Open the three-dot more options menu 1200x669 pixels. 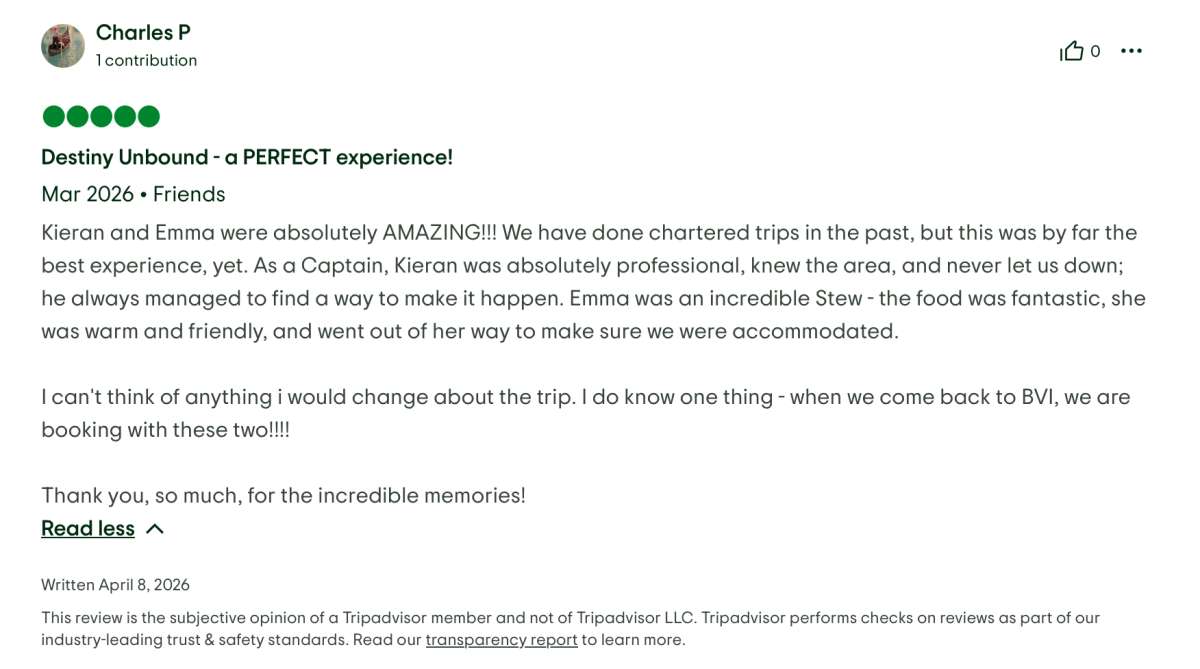click(1131, 51)
